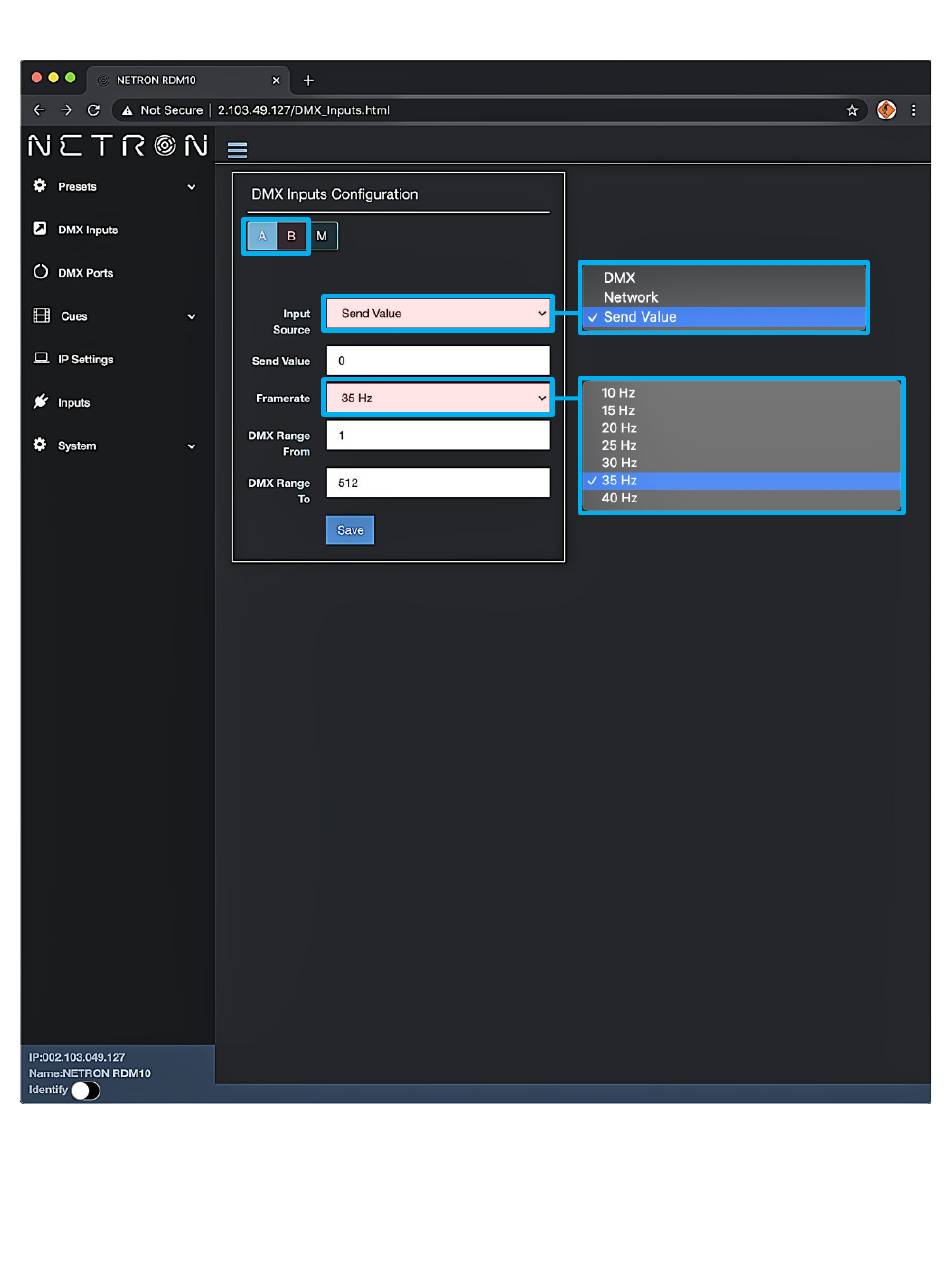Image resolution: width=950 pixels, height=1276 pixels.
Task: Click the DMX Range To field
Action: click(438, 482)
